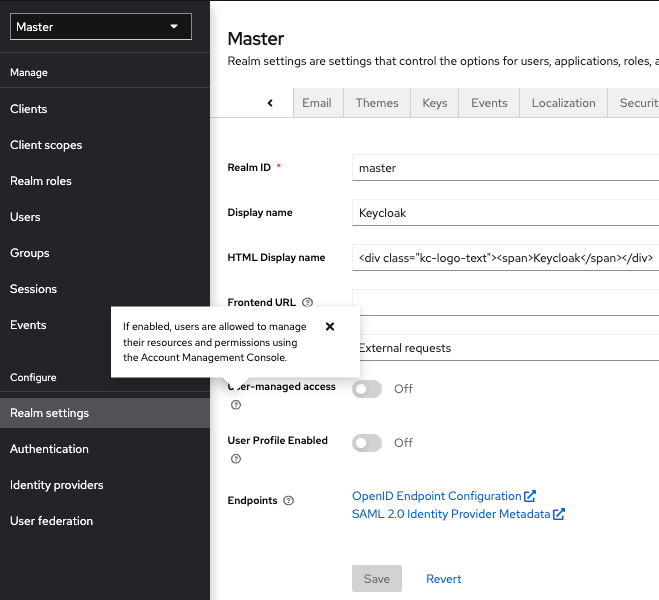Toggle the User-managed access switch
Viewport: 659px width, 600px height.
[x=367, y=389]
